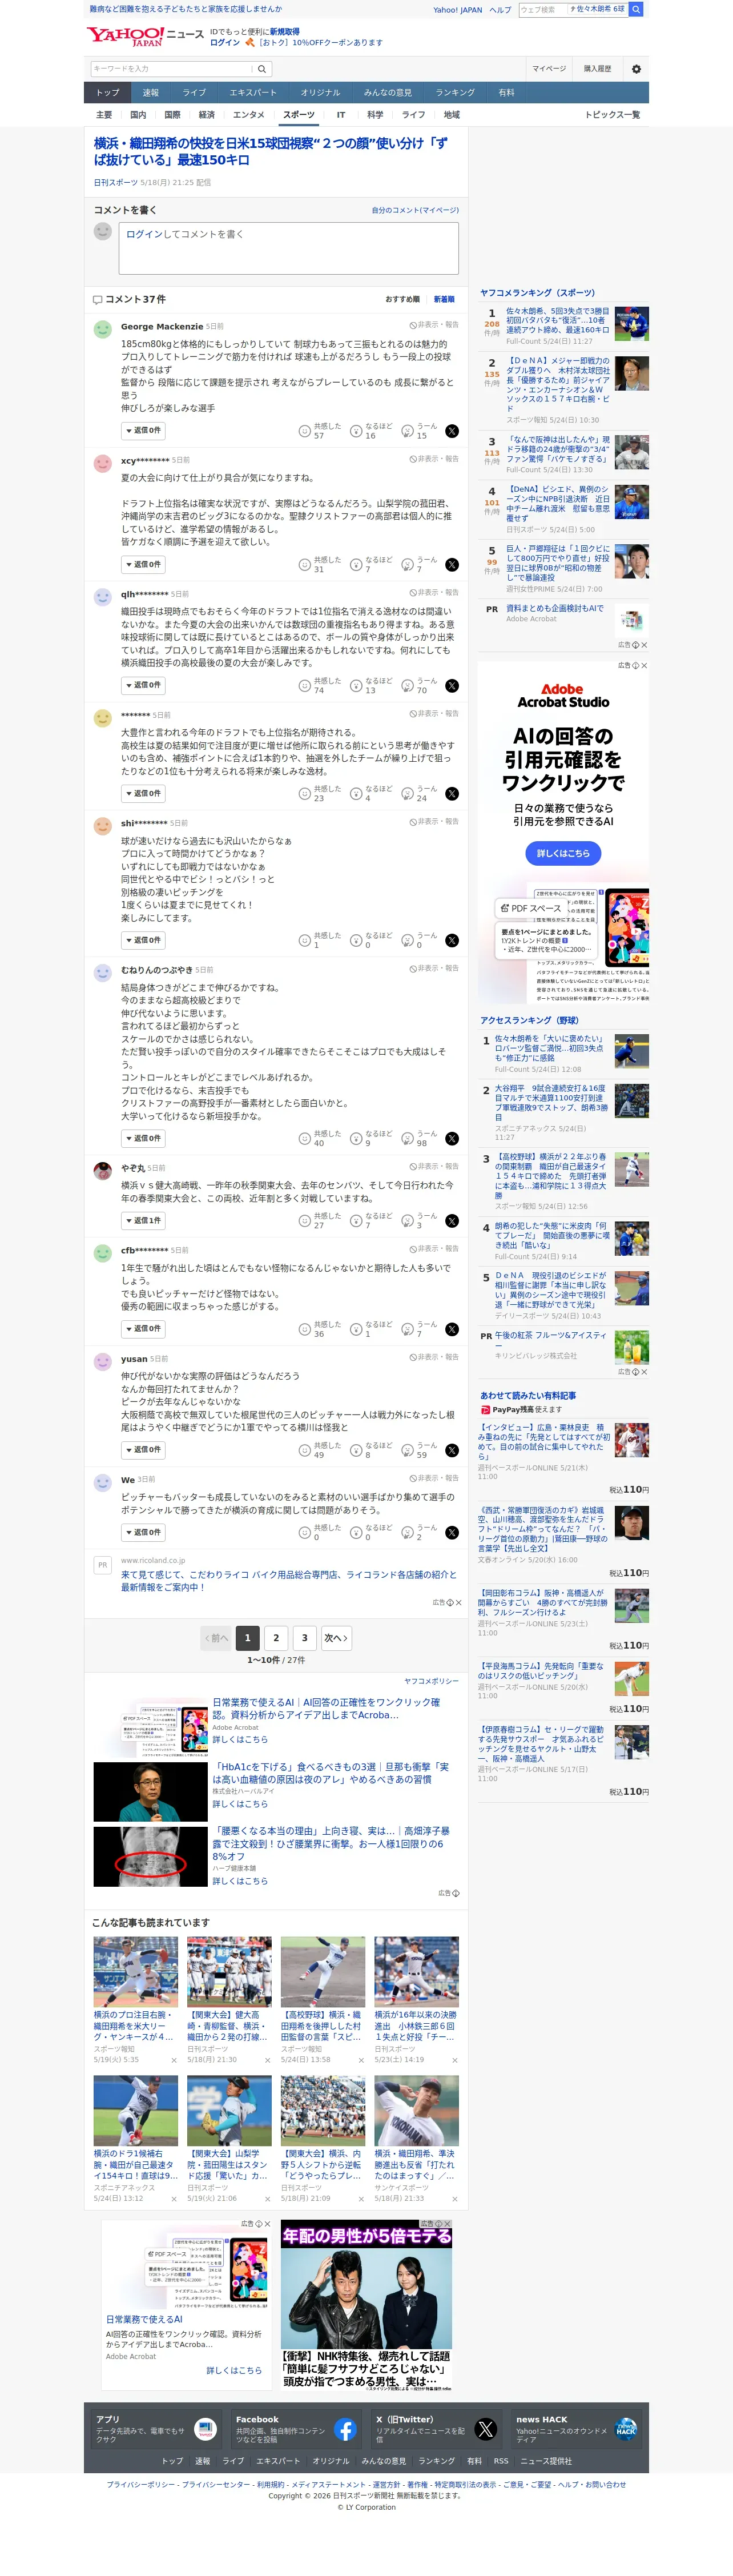Screen dimensions: 733x2576
Task: Open the トピックス一覧 link
Action: coord(613,115)
